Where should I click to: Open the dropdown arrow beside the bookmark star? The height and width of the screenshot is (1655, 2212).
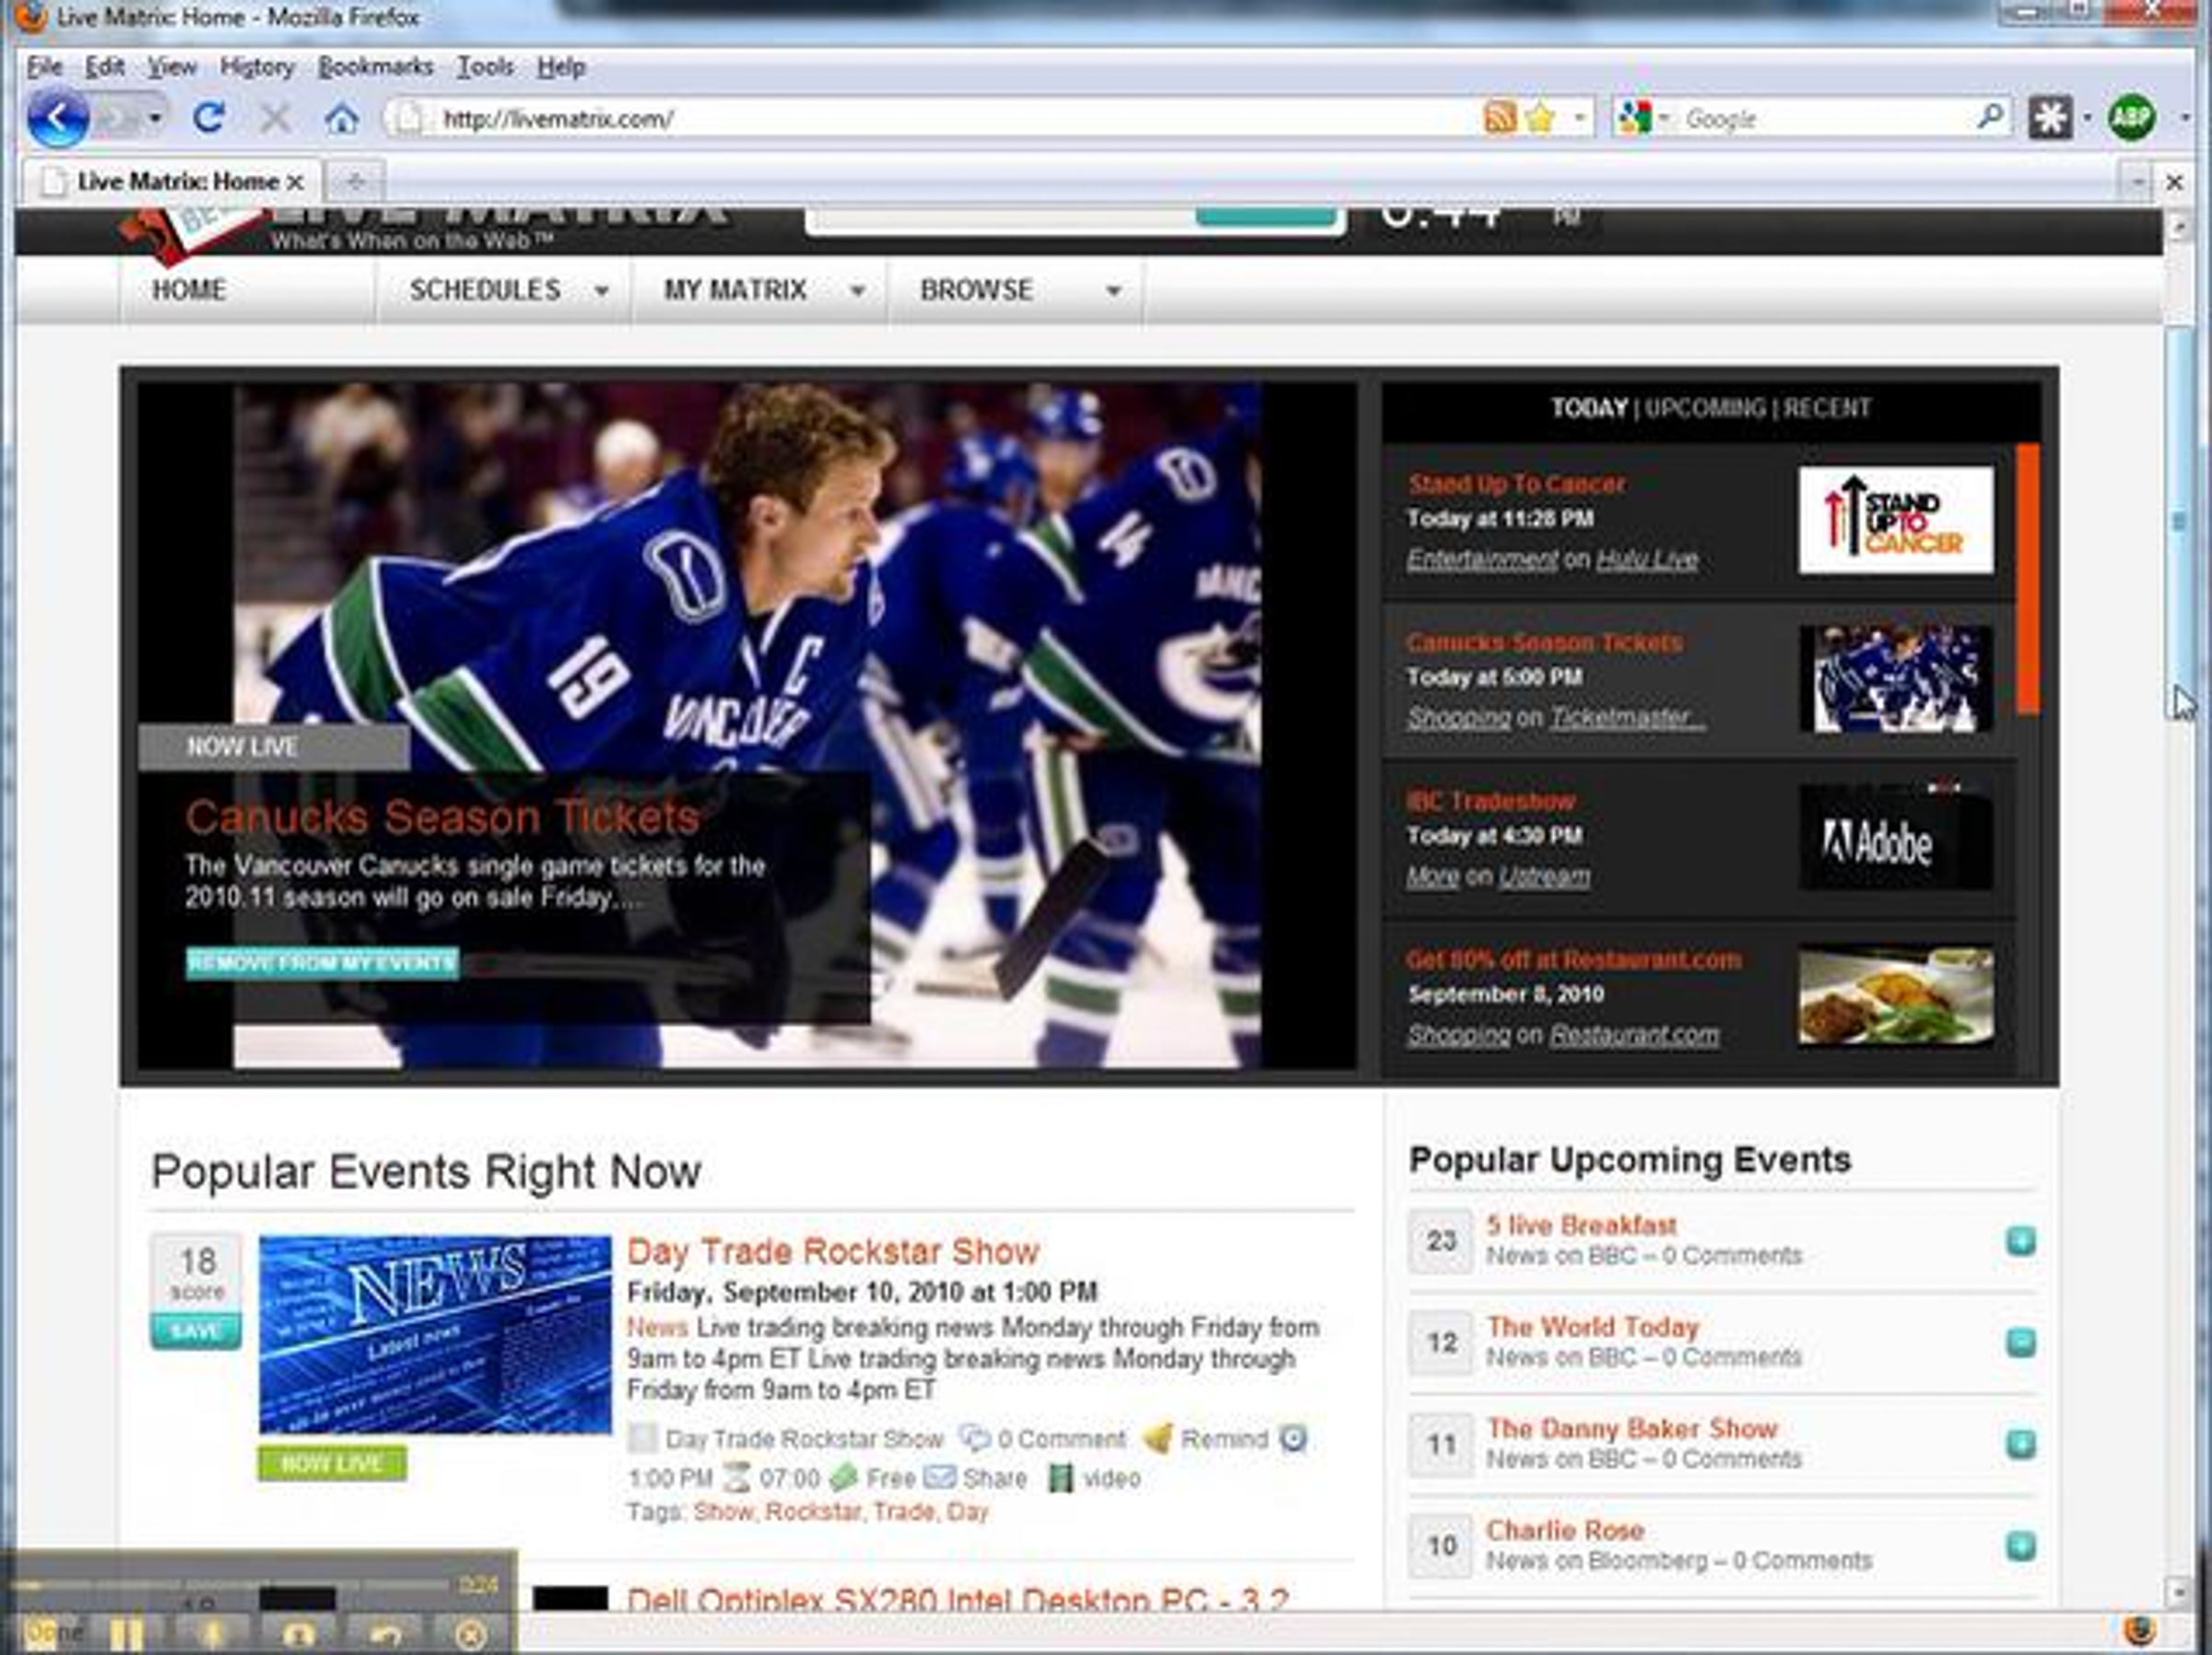point(1579,118)
